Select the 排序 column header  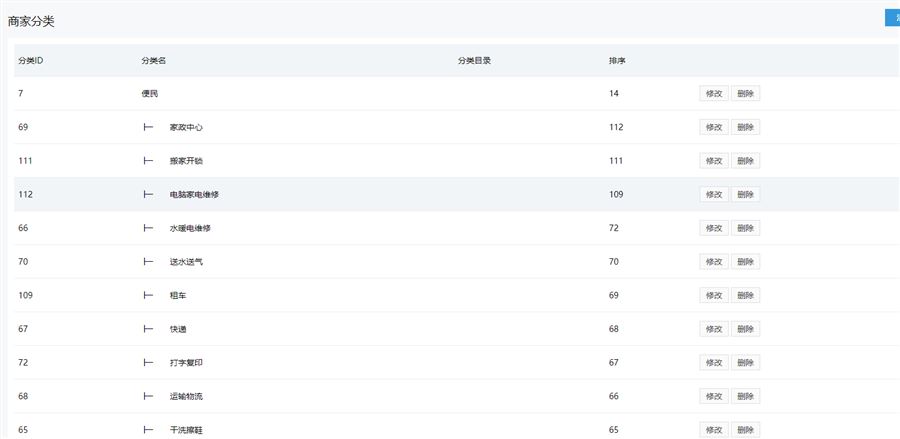point(617,61)
